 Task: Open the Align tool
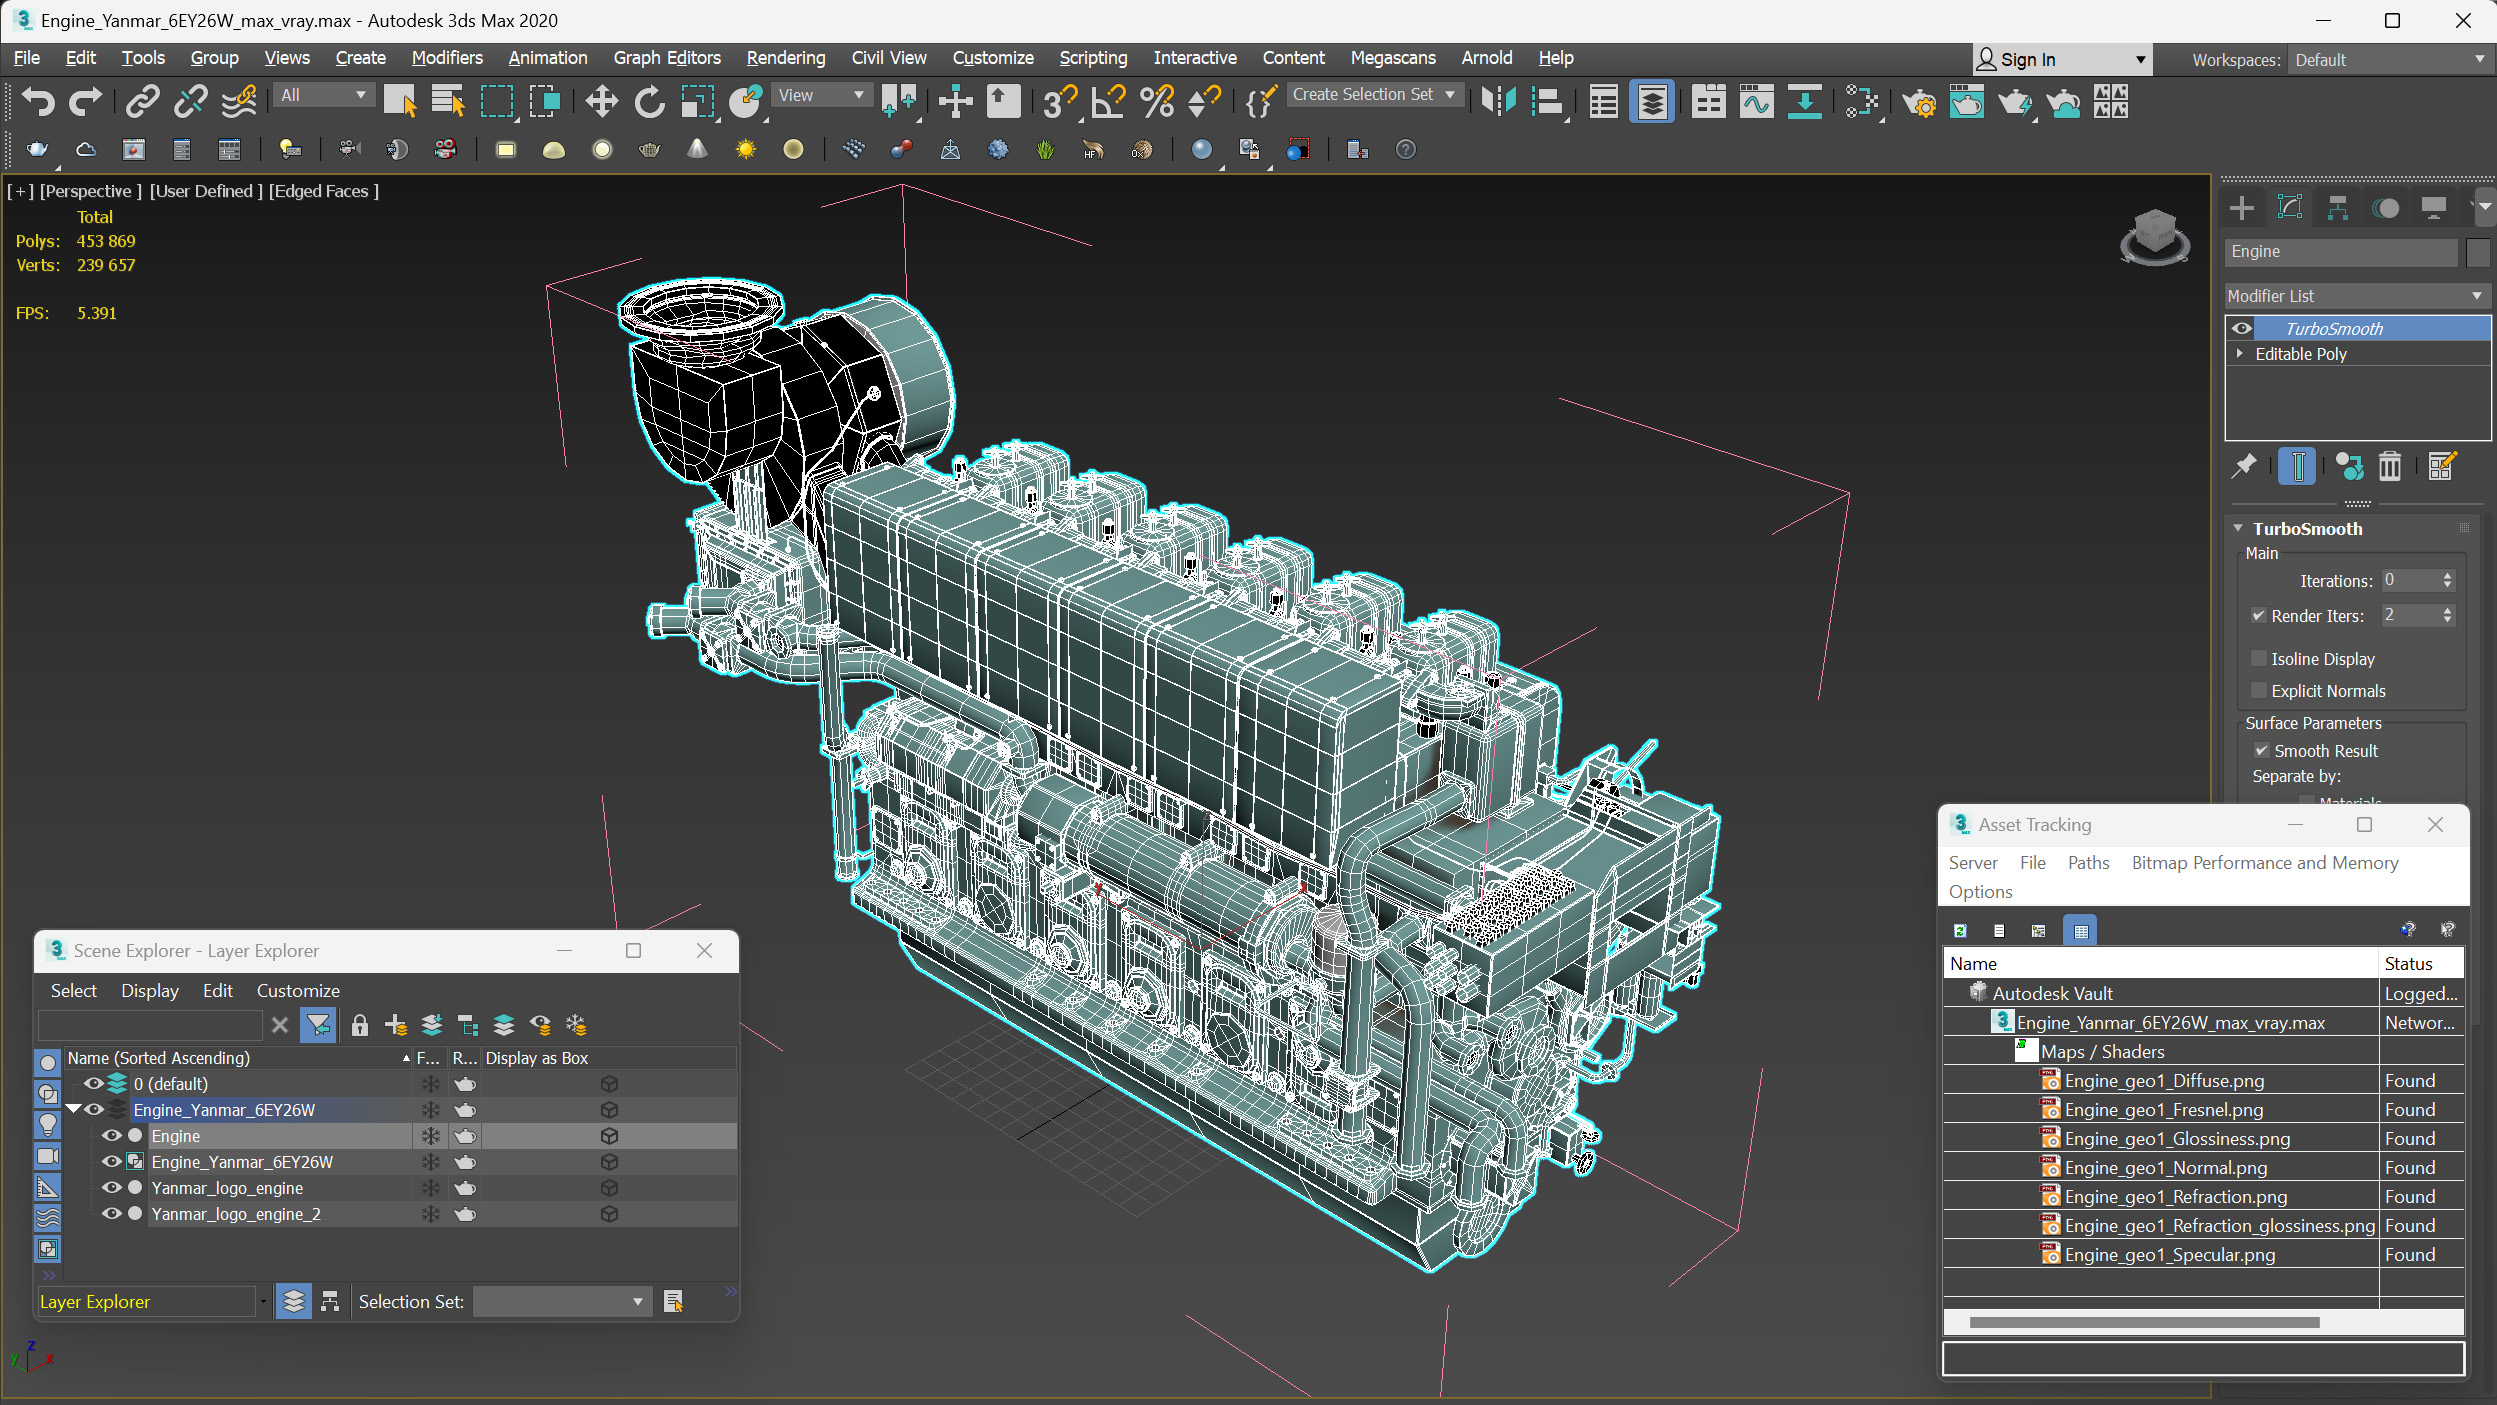click(x=1547, y=102)
